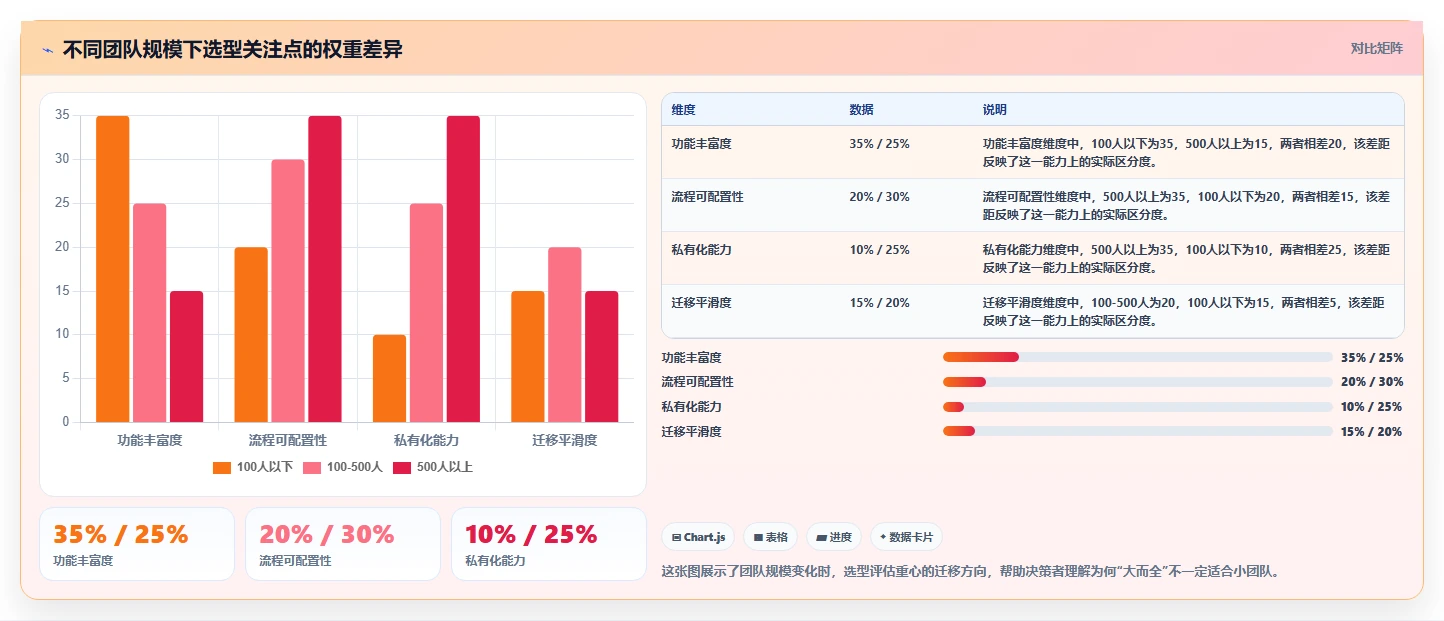The width and height of the screenshot is (1444, 621).
Task: Click the 数据 table column header
Action: (862, 109)
